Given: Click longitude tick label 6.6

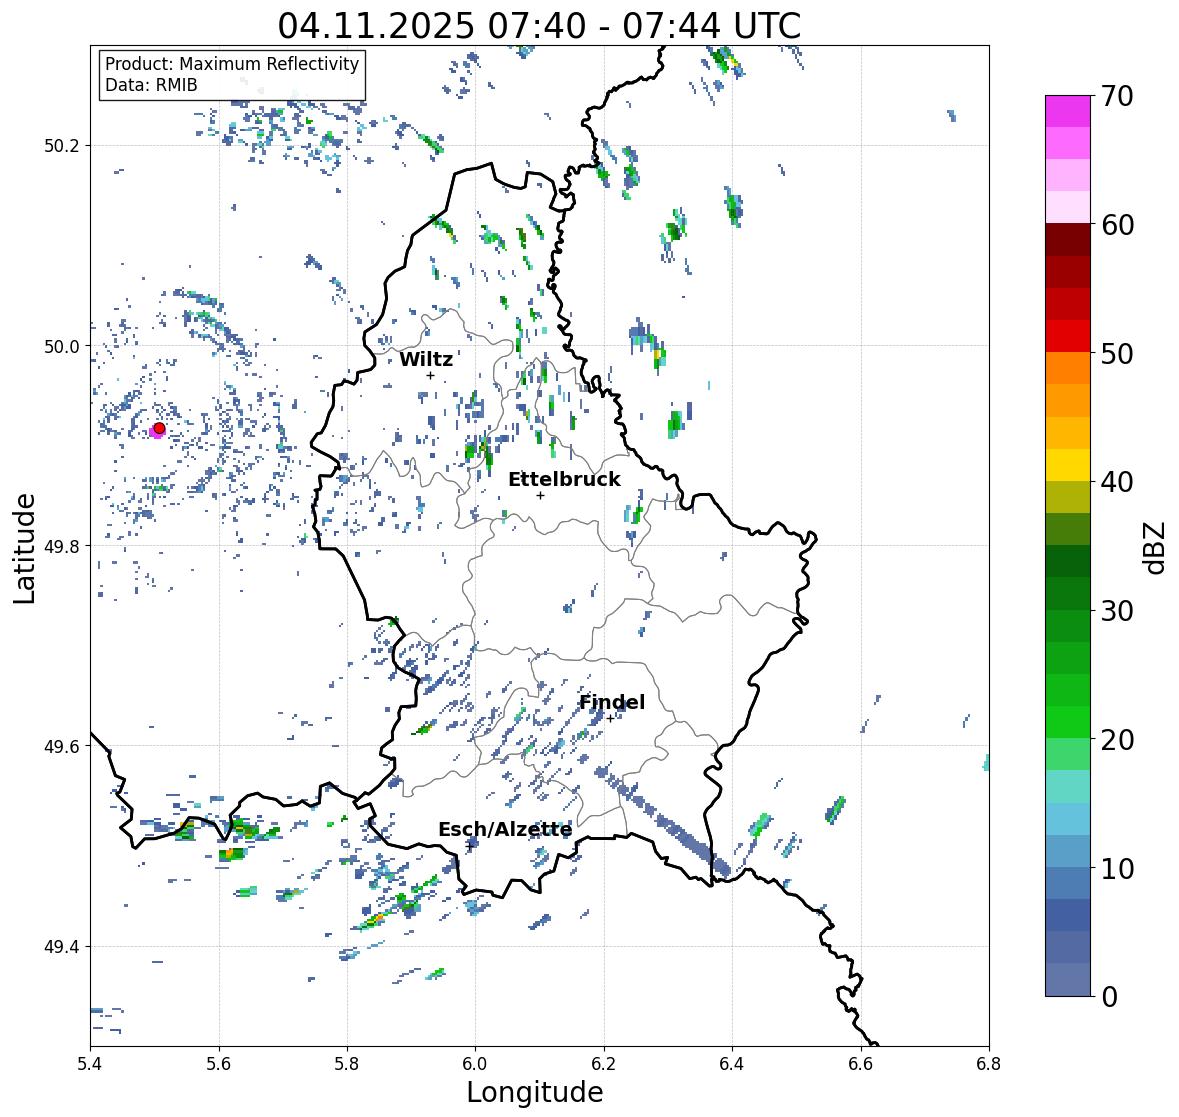Looking at the screenshot, I should (860, 1064).
